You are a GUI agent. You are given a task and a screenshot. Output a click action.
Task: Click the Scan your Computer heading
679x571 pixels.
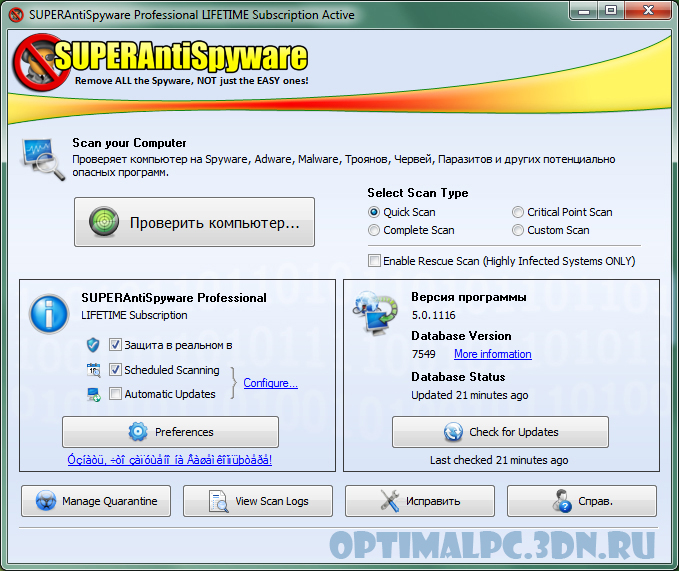tap(129, 143)
